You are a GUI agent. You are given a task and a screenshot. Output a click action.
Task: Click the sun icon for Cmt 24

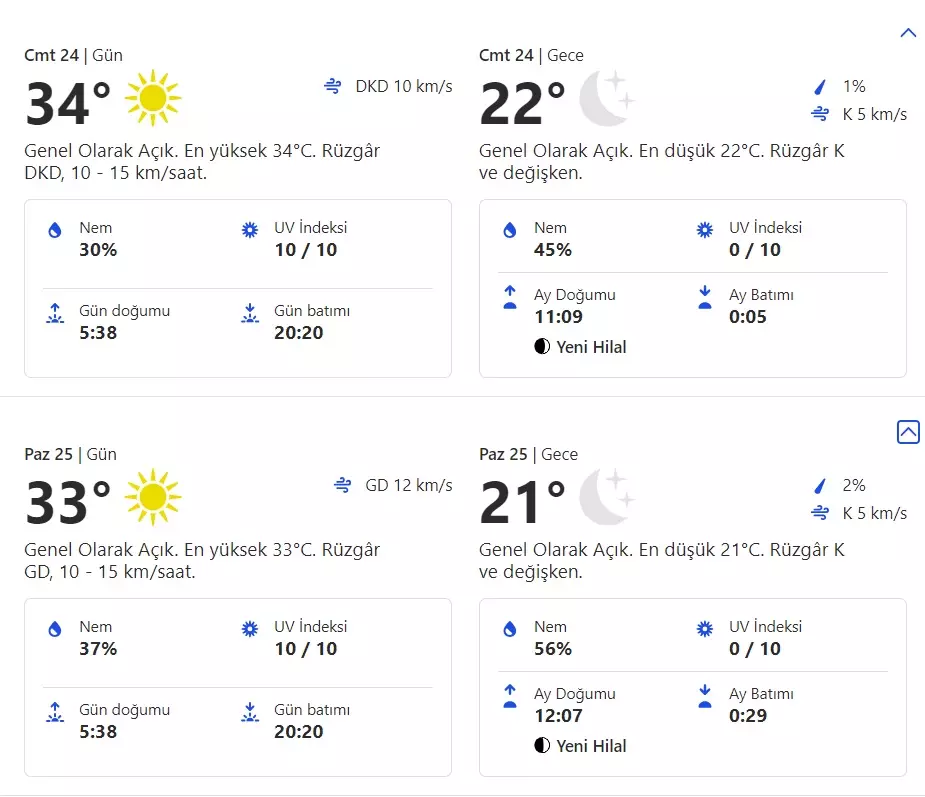153,98
